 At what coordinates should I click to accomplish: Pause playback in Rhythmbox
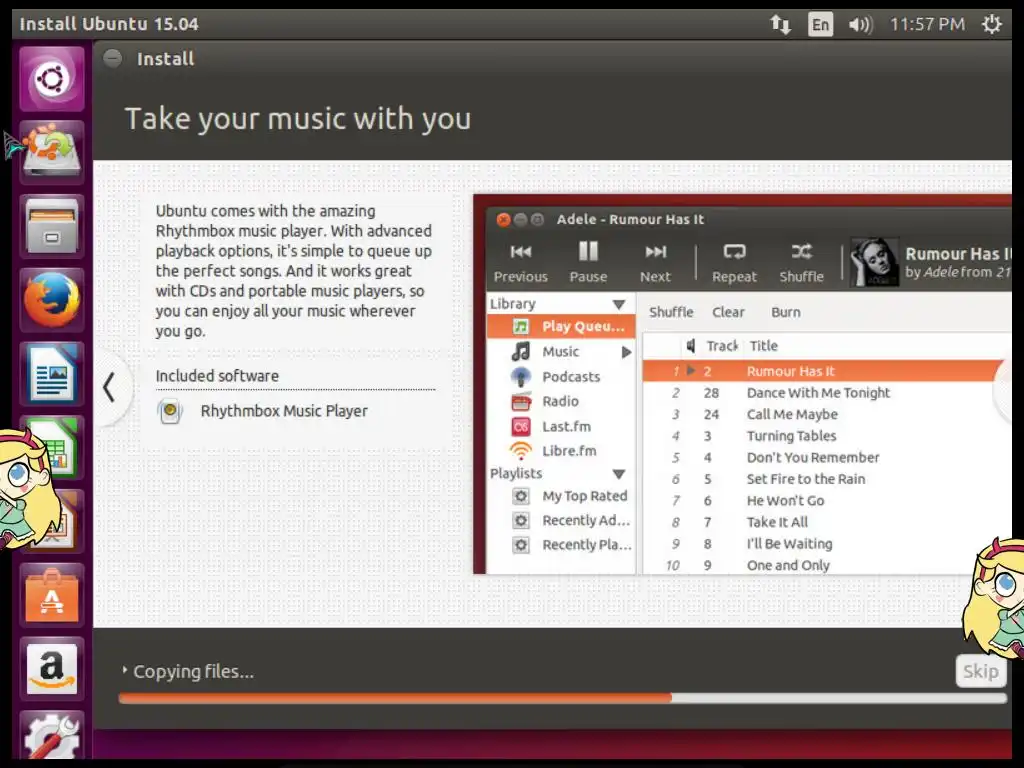(588, 263)
